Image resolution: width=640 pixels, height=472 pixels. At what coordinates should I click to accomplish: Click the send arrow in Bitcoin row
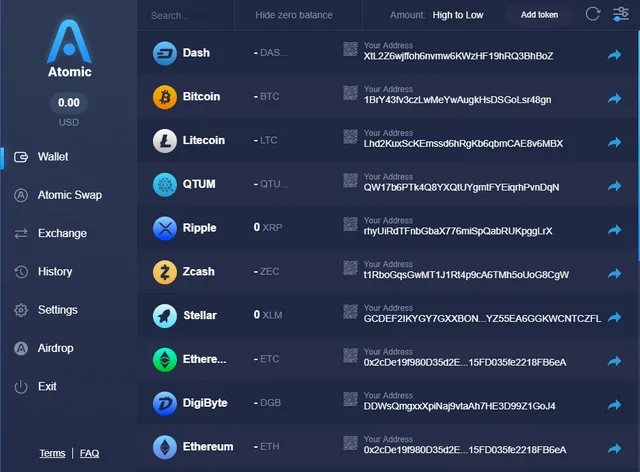pos(614,98)
